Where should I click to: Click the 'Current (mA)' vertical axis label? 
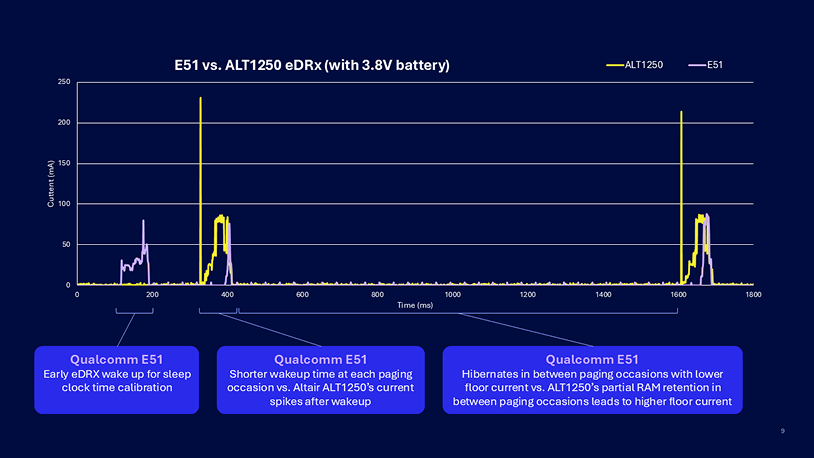[51, 184]
